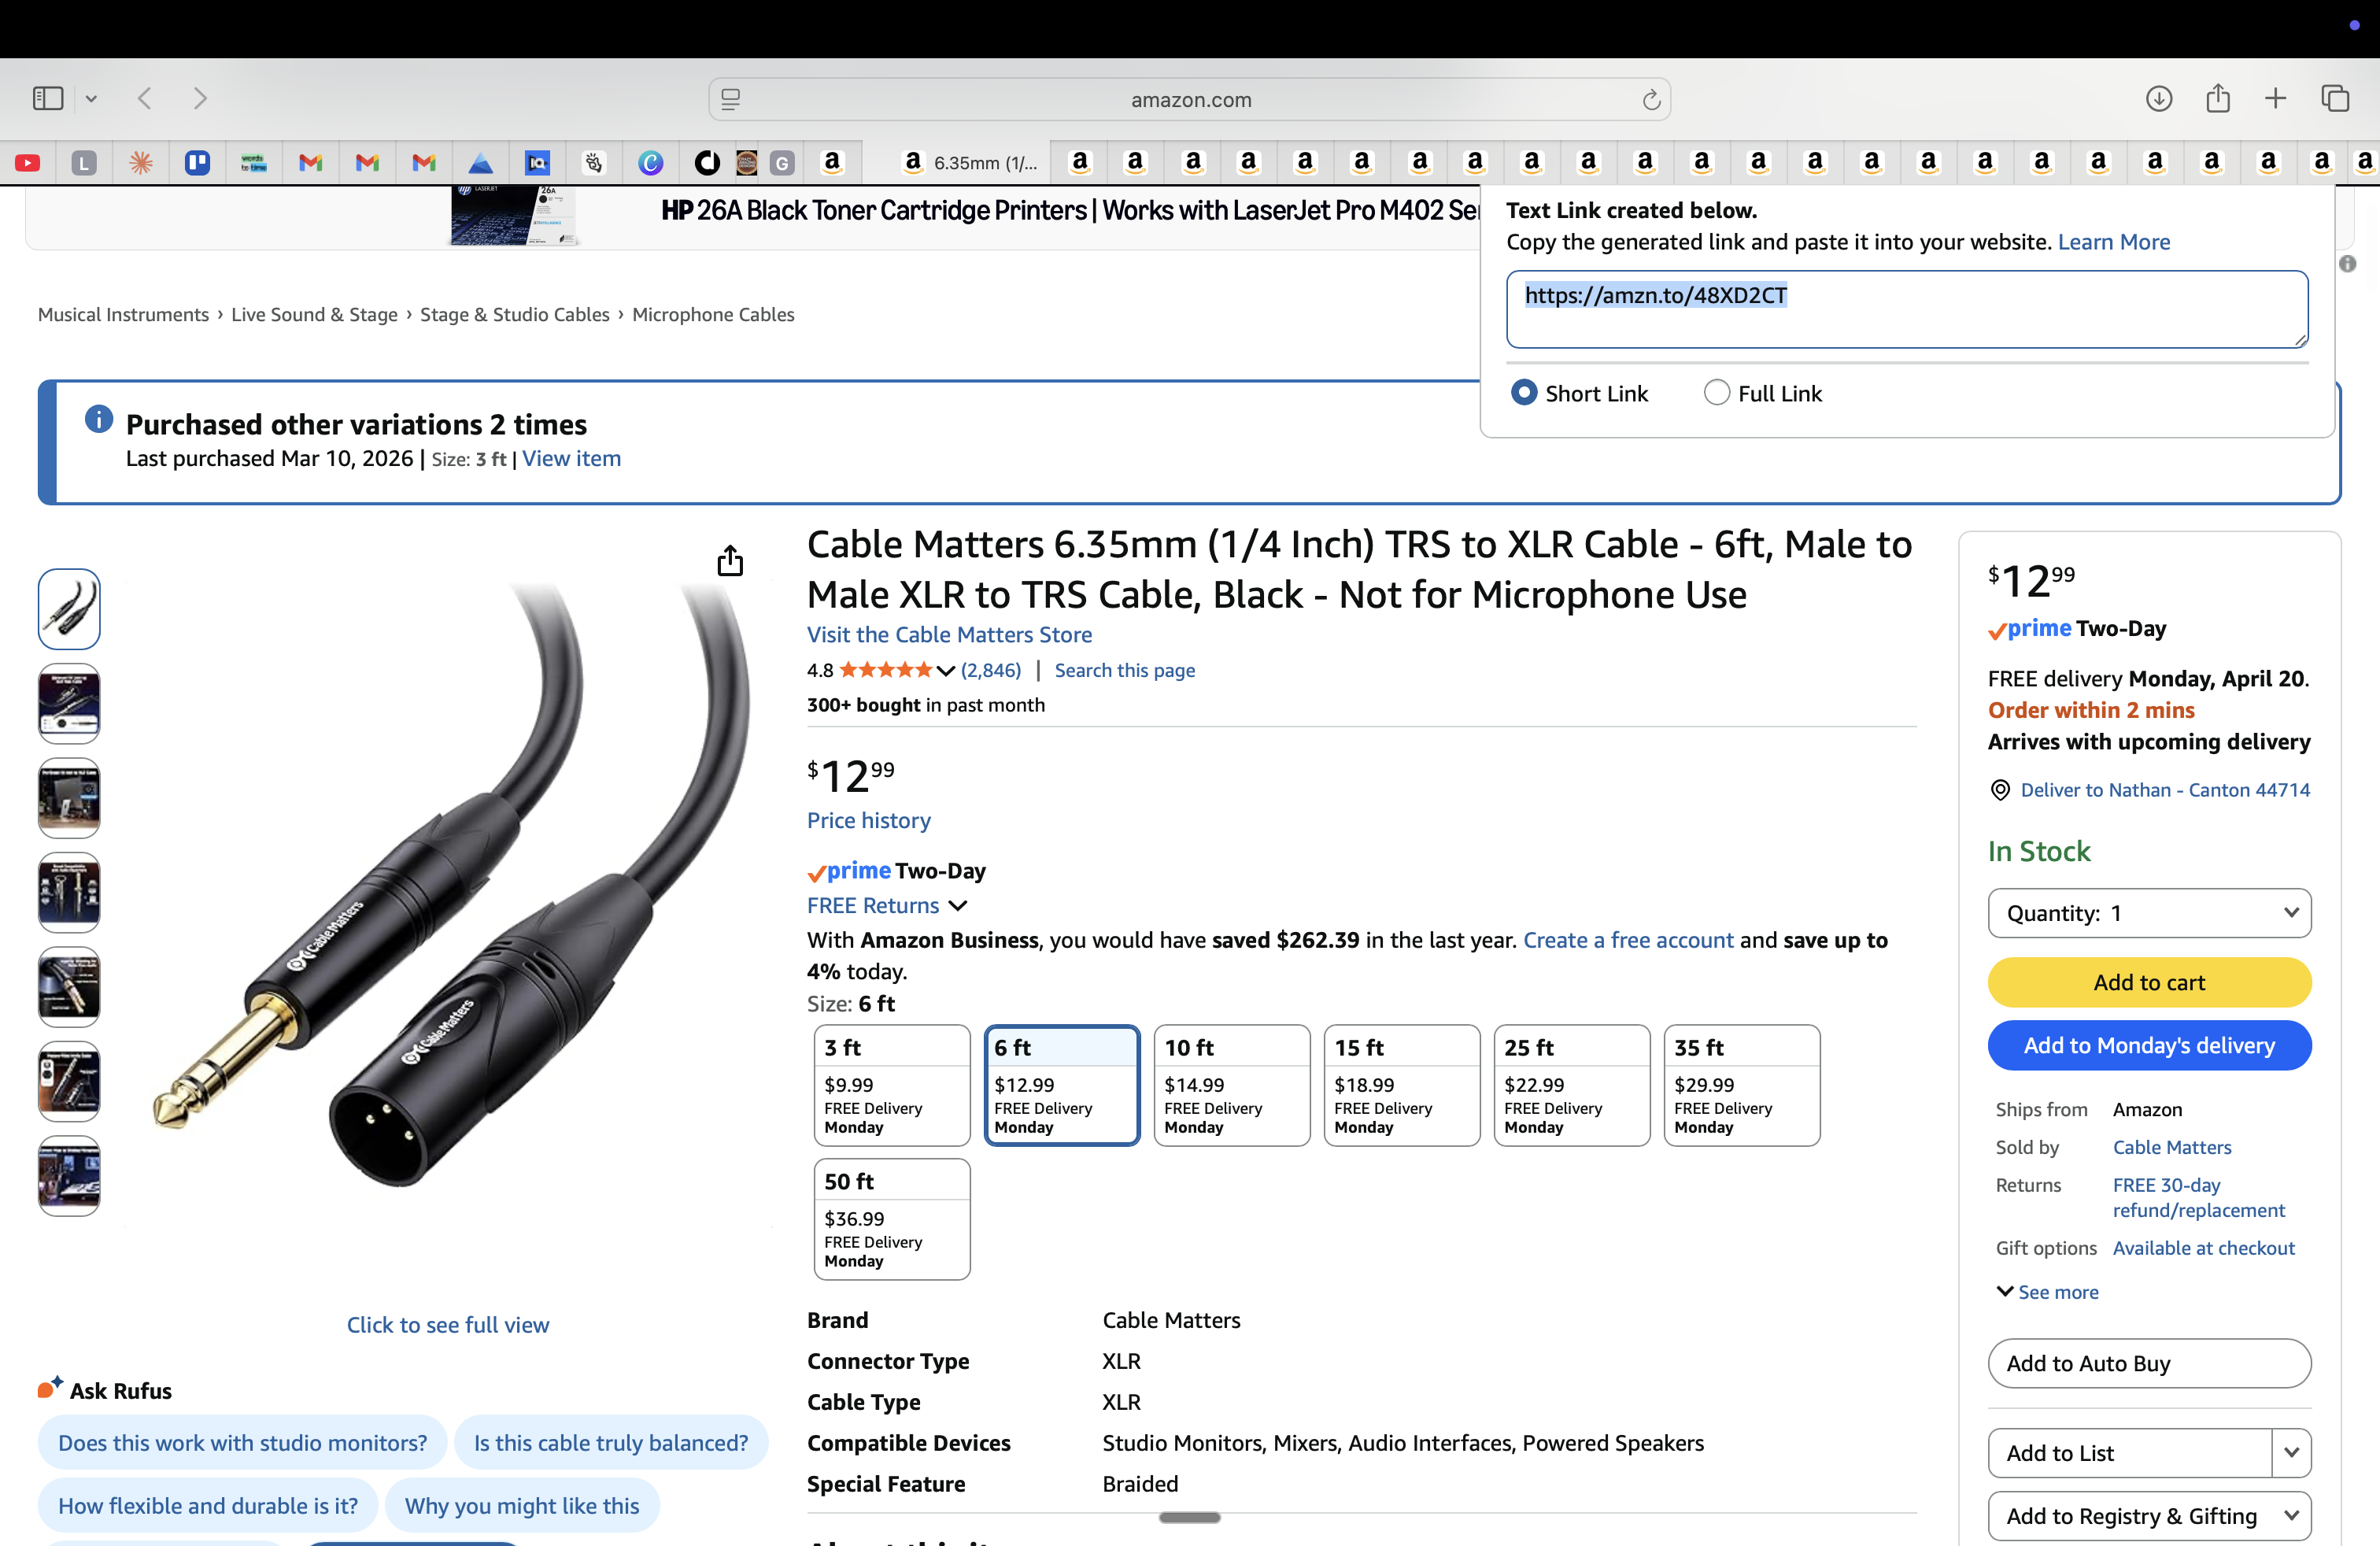The width and height of the screenshot is (2380, 1546).
Task: Go back to previous page
Action: 145,98
